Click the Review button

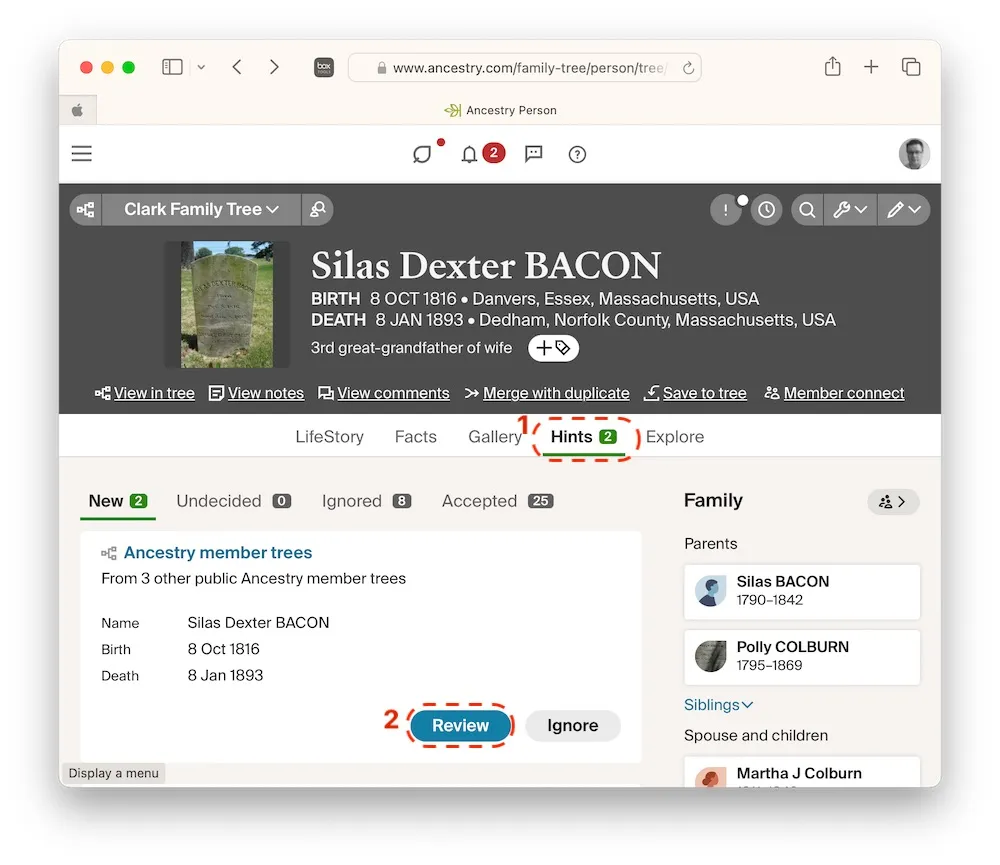coord(460,726)
